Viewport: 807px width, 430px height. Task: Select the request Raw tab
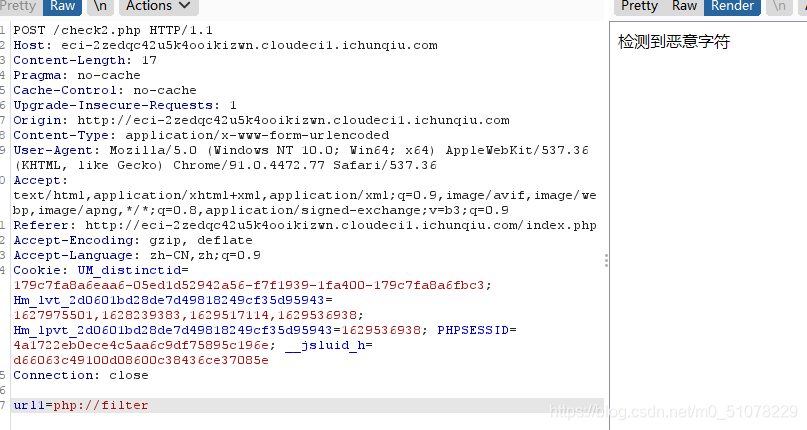(x=62, y=6)
